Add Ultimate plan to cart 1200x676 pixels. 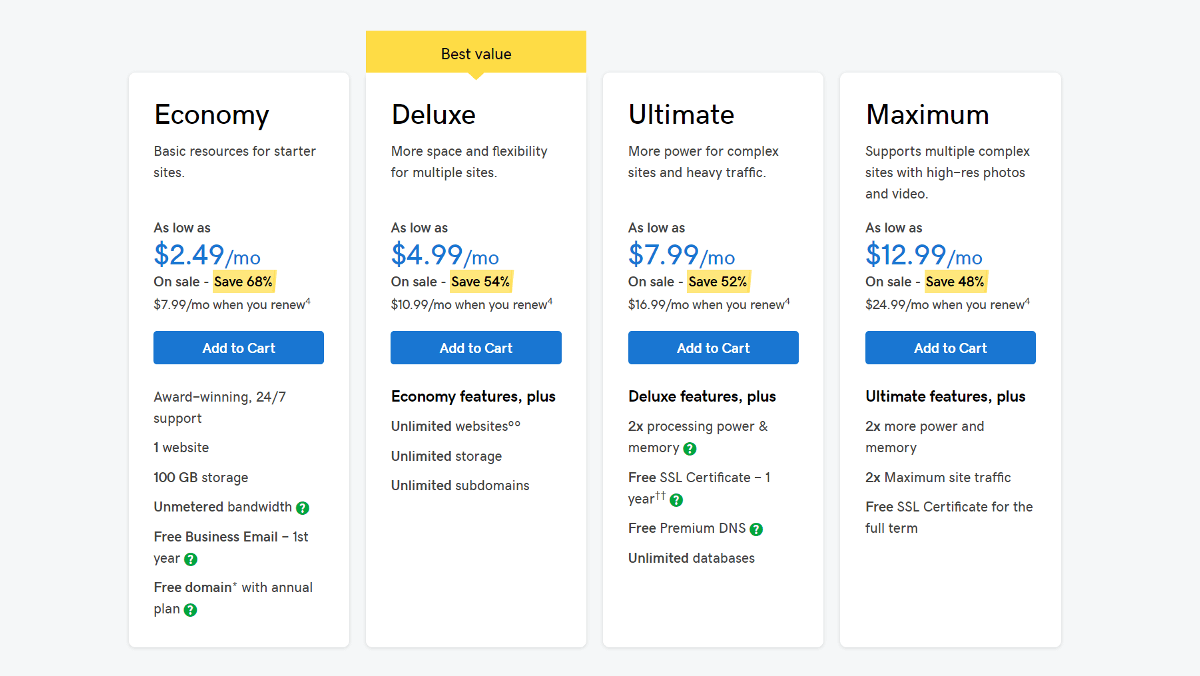[x=713, y=348]
